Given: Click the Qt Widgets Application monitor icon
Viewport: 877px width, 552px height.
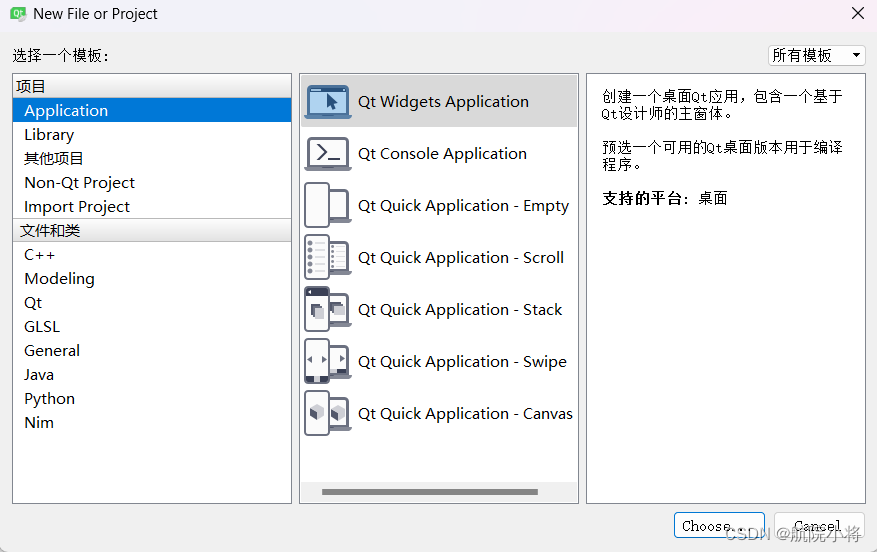Looking at the screenshot, I should [328, 102].
